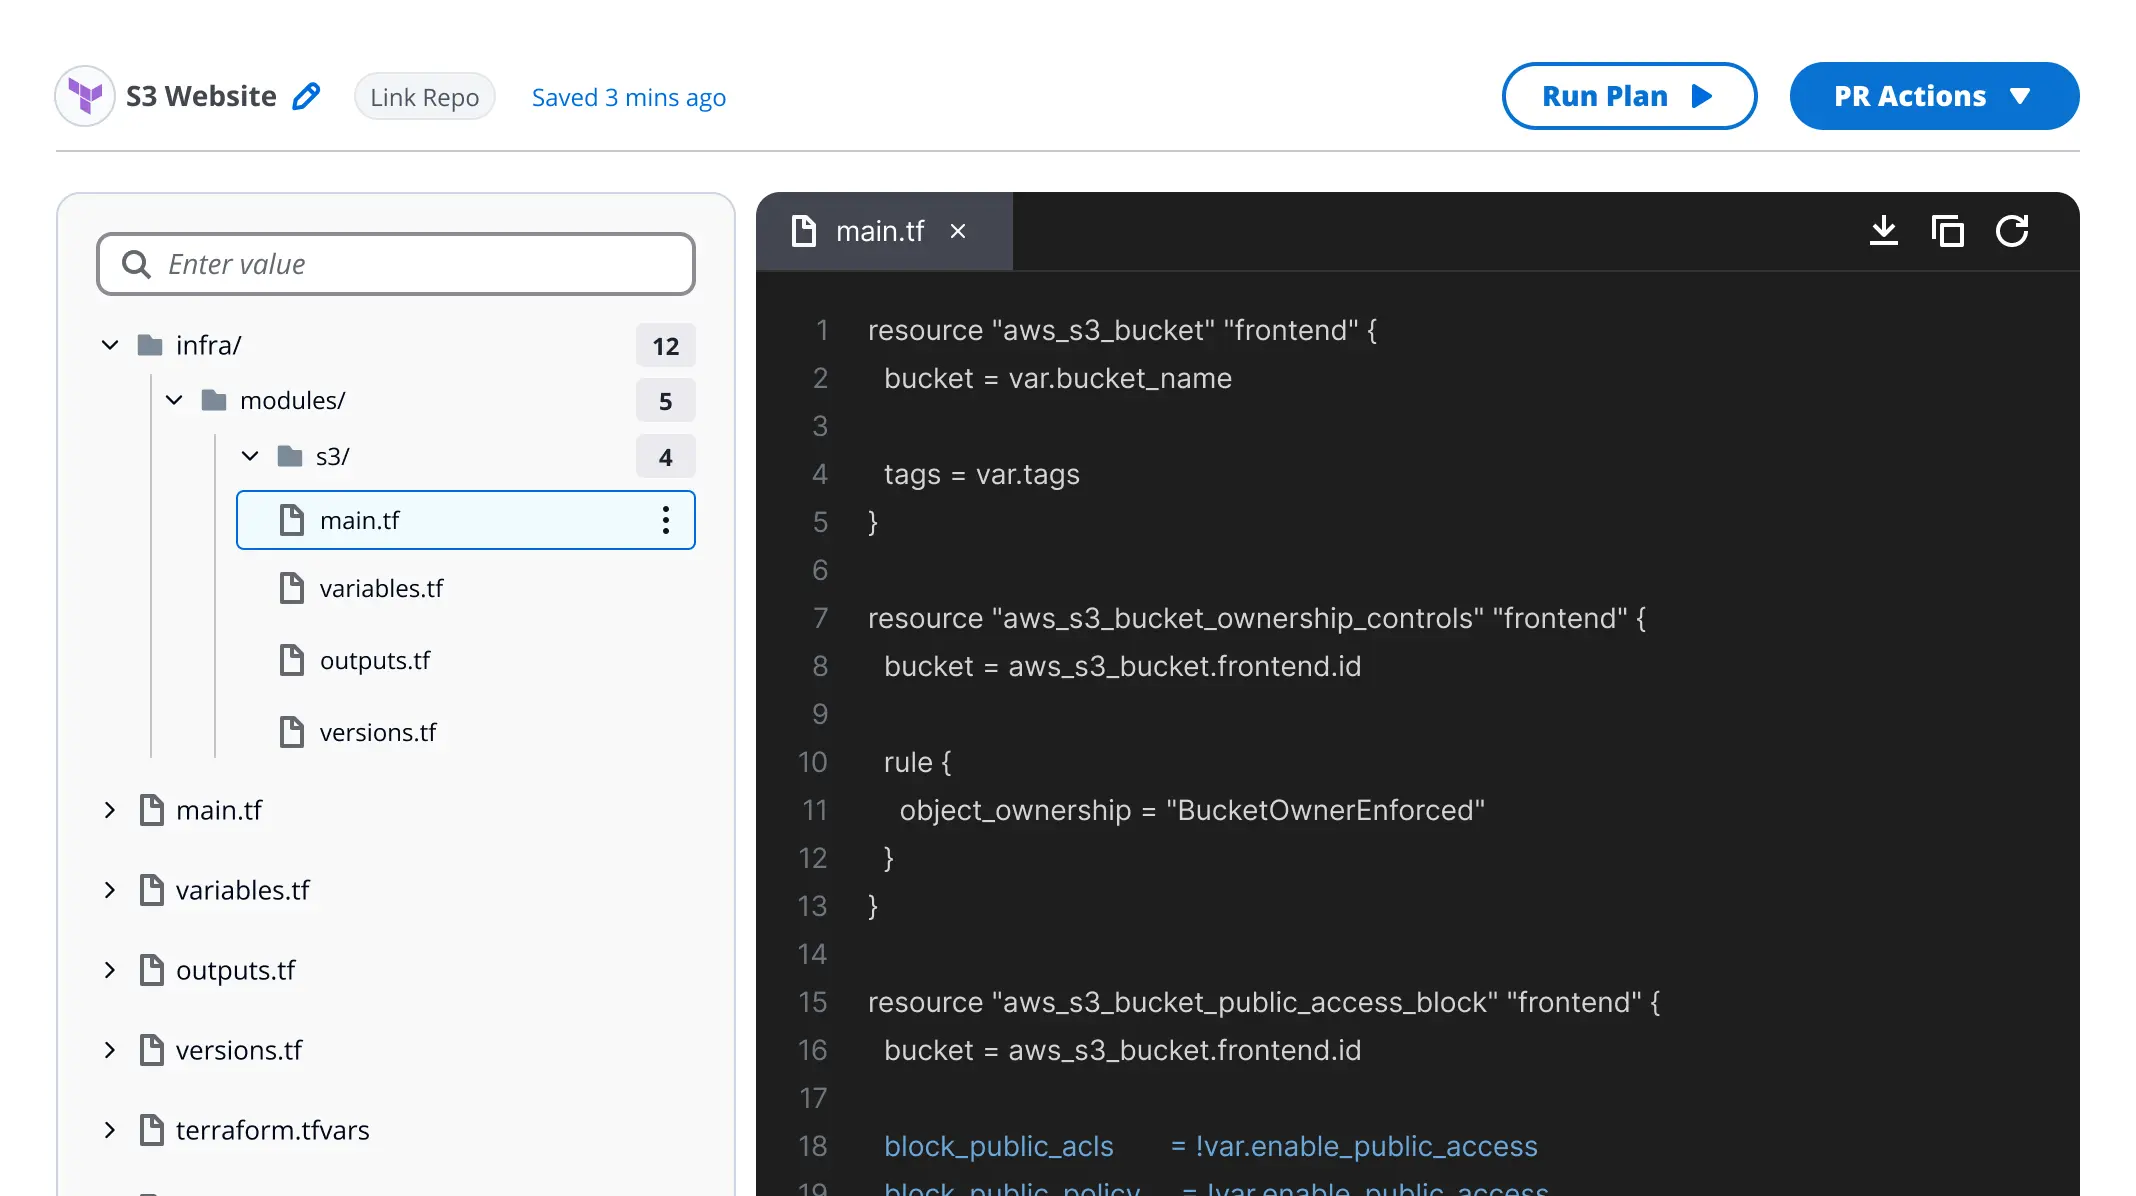The image size is (2136, 1196).
Task: Open variables.tf inside the s3 folder
Action: pos(381,588)
